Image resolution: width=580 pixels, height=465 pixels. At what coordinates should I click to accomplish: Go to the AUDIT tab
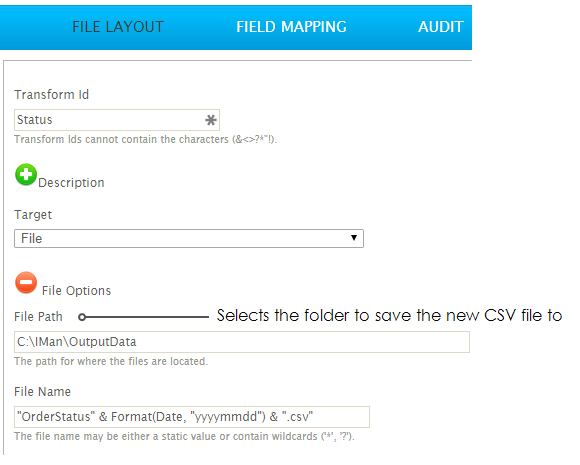[441, 27]
